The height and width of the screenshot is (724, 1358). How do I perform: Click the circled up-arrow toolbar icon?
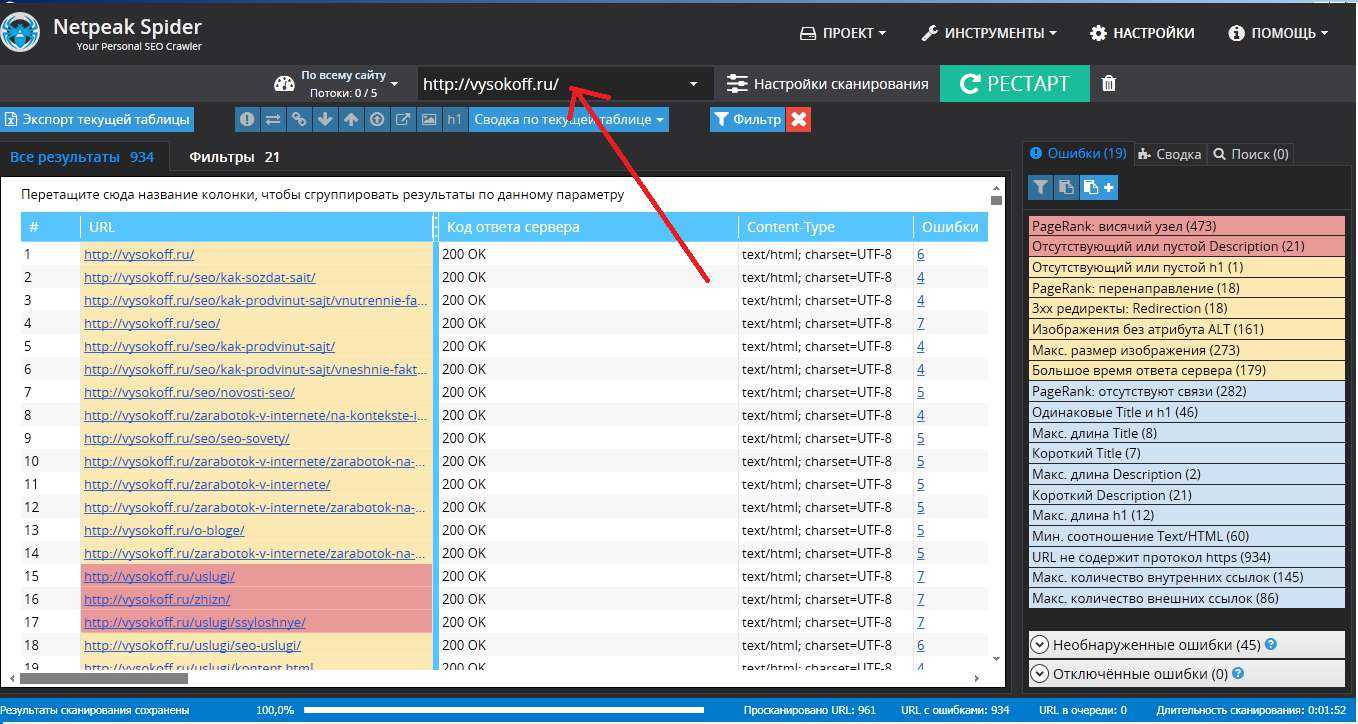(x=377, y=120)
